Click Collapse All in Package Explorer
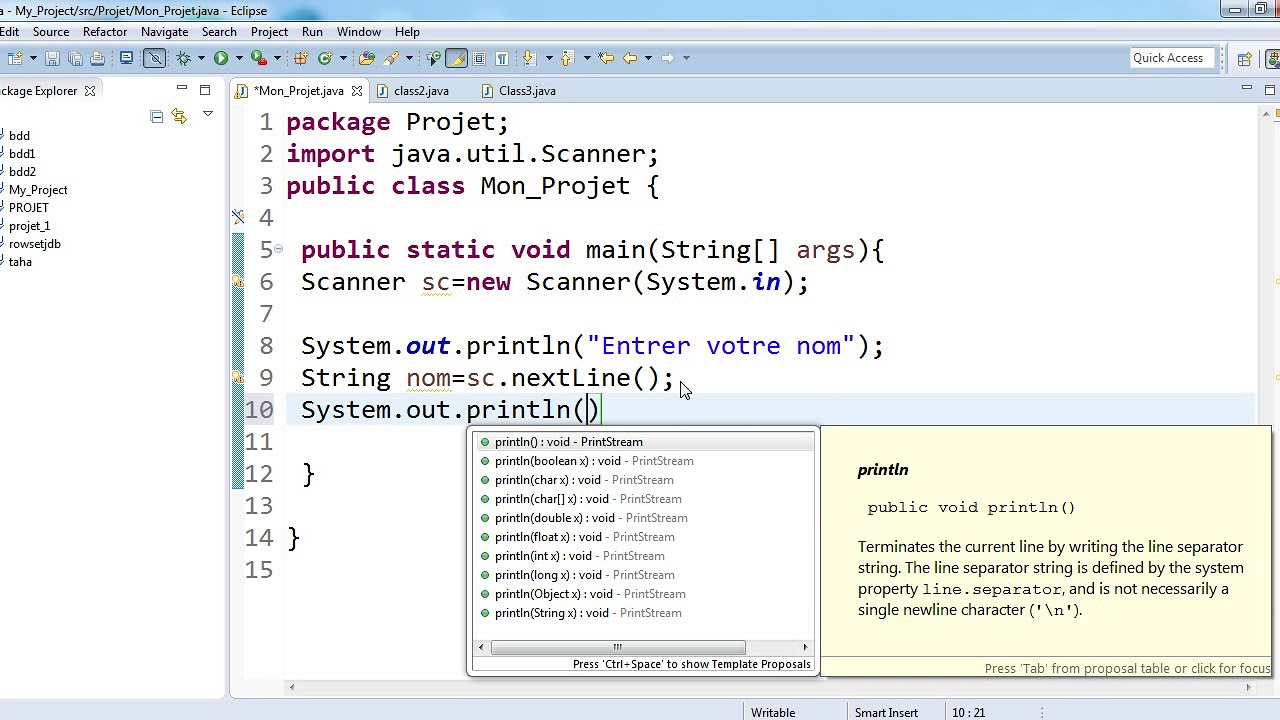The height and width of the screenshot is (720, 1280). click(157, 117)
